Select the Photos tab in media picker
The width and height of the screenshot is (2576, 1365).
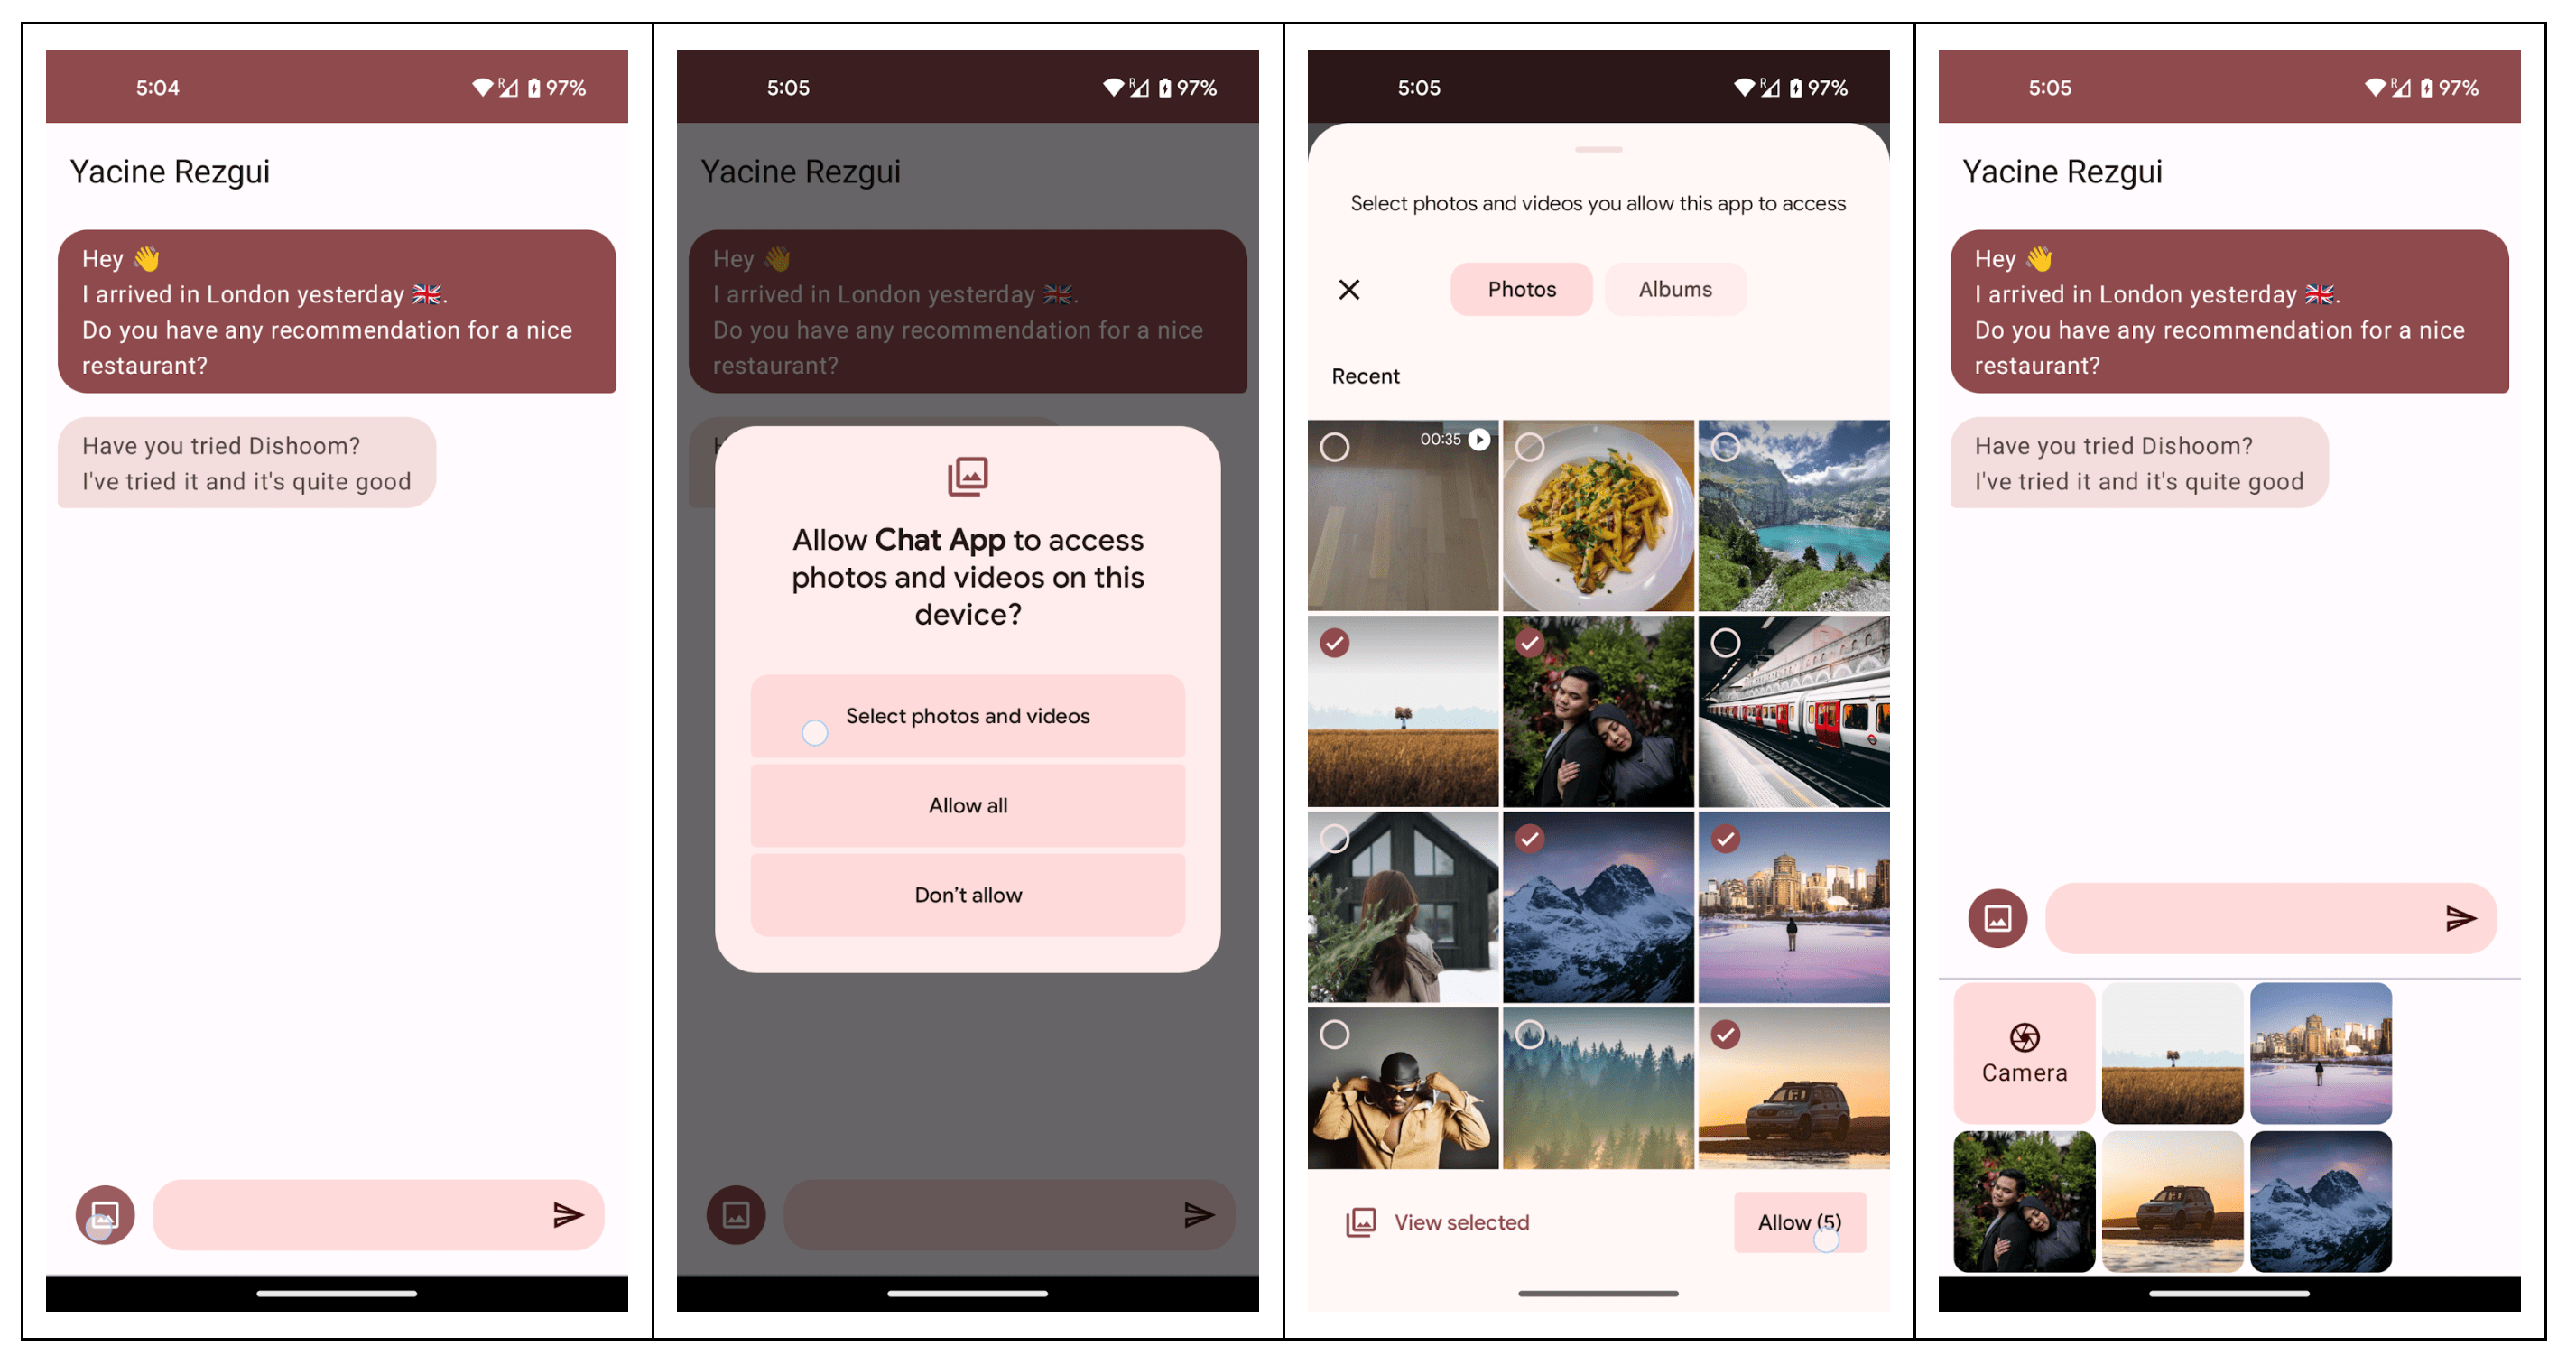1520,288
